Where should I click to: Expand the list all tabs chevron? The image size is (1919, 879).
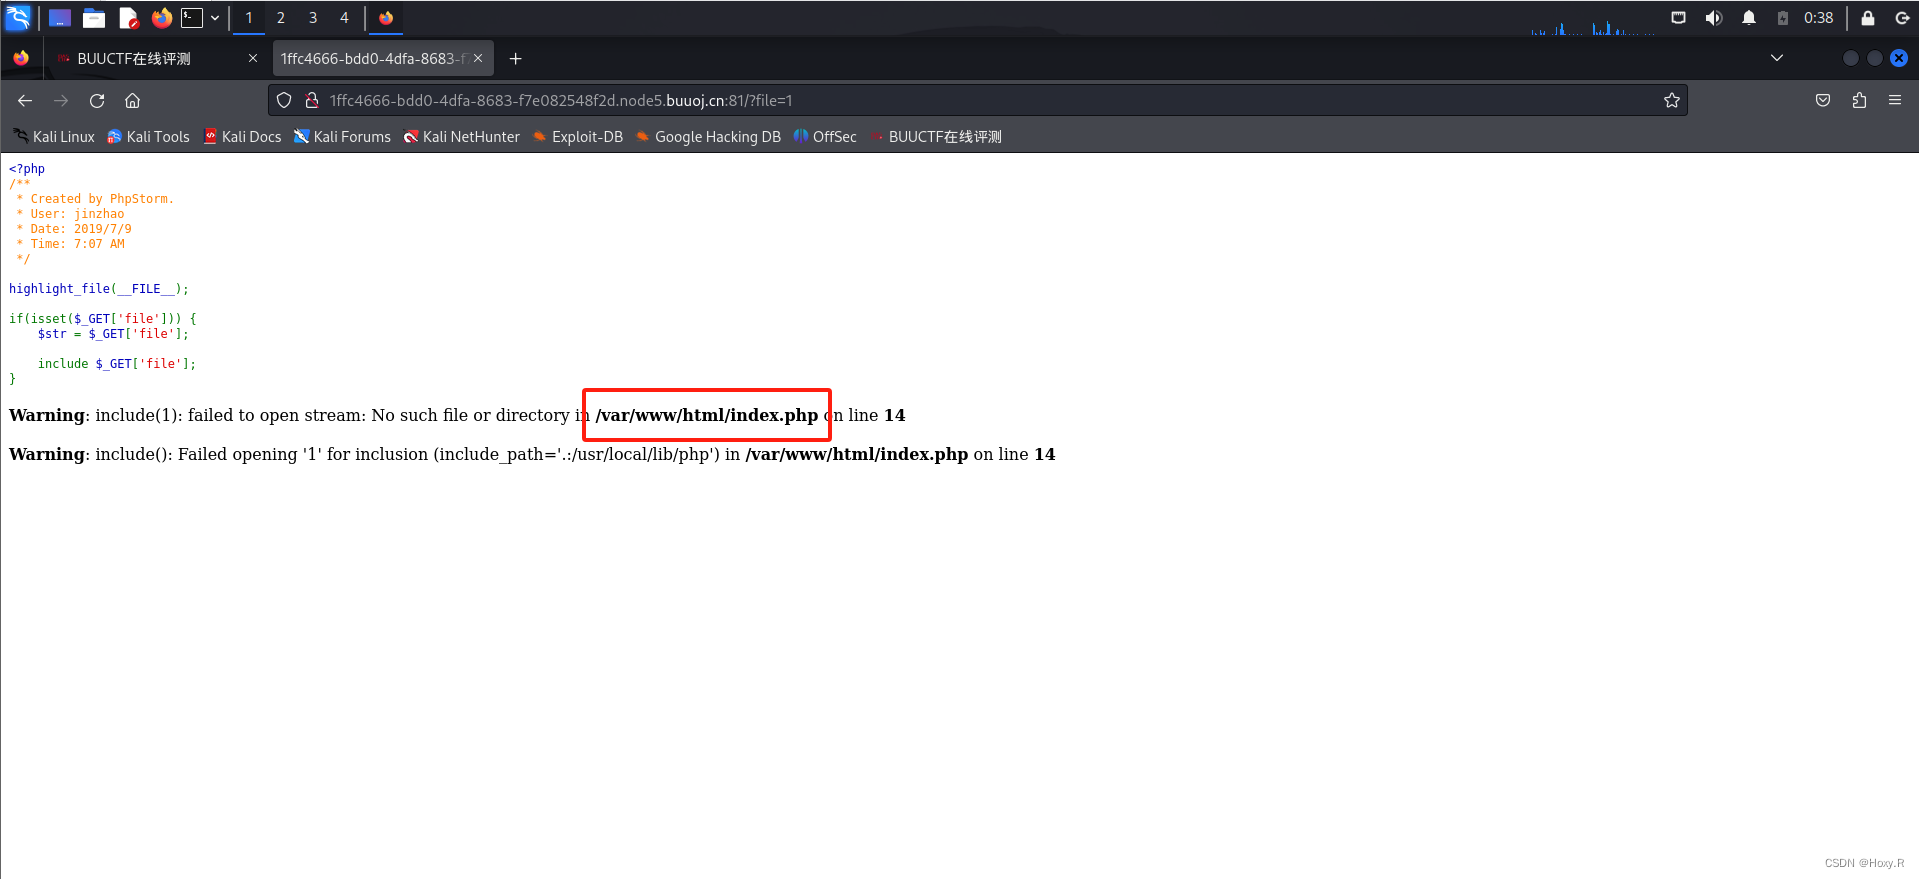pyautogui.click(x=1777, y=58)
